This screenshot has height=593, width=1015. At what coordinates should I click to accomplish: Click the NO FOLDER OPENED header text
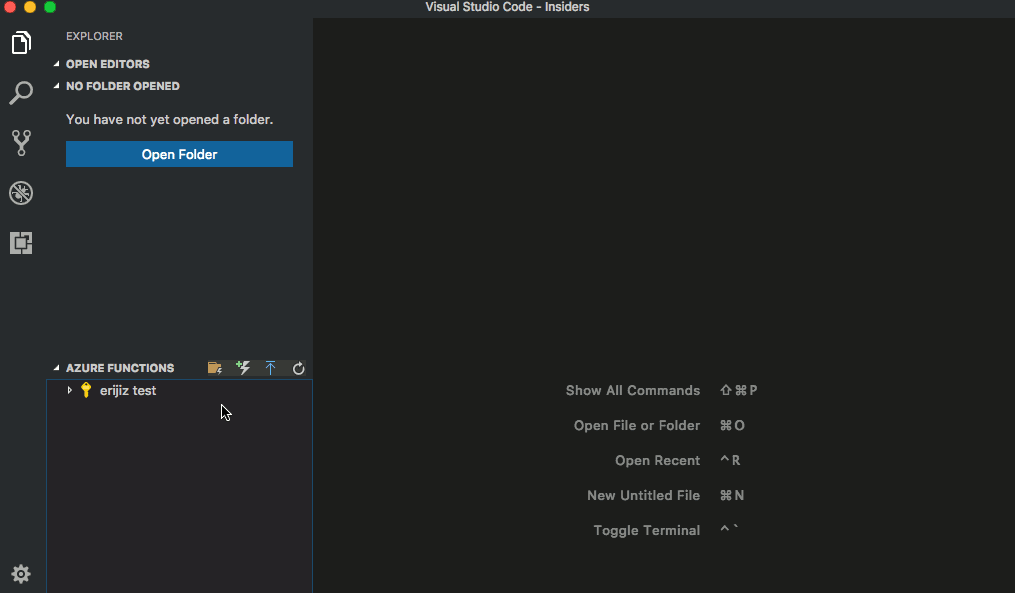click(123, 86)
